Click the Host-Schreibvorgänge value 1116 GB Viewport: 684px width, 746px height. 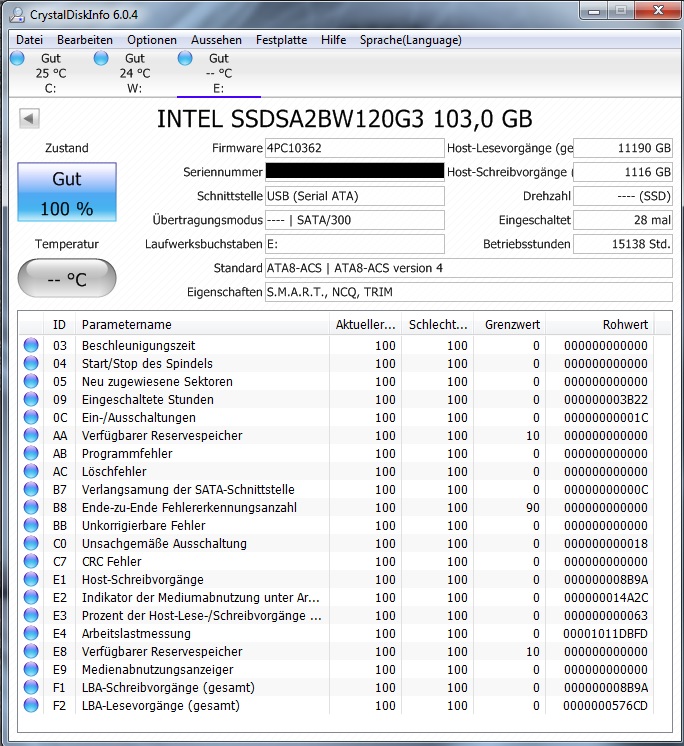tap(623, 172)
